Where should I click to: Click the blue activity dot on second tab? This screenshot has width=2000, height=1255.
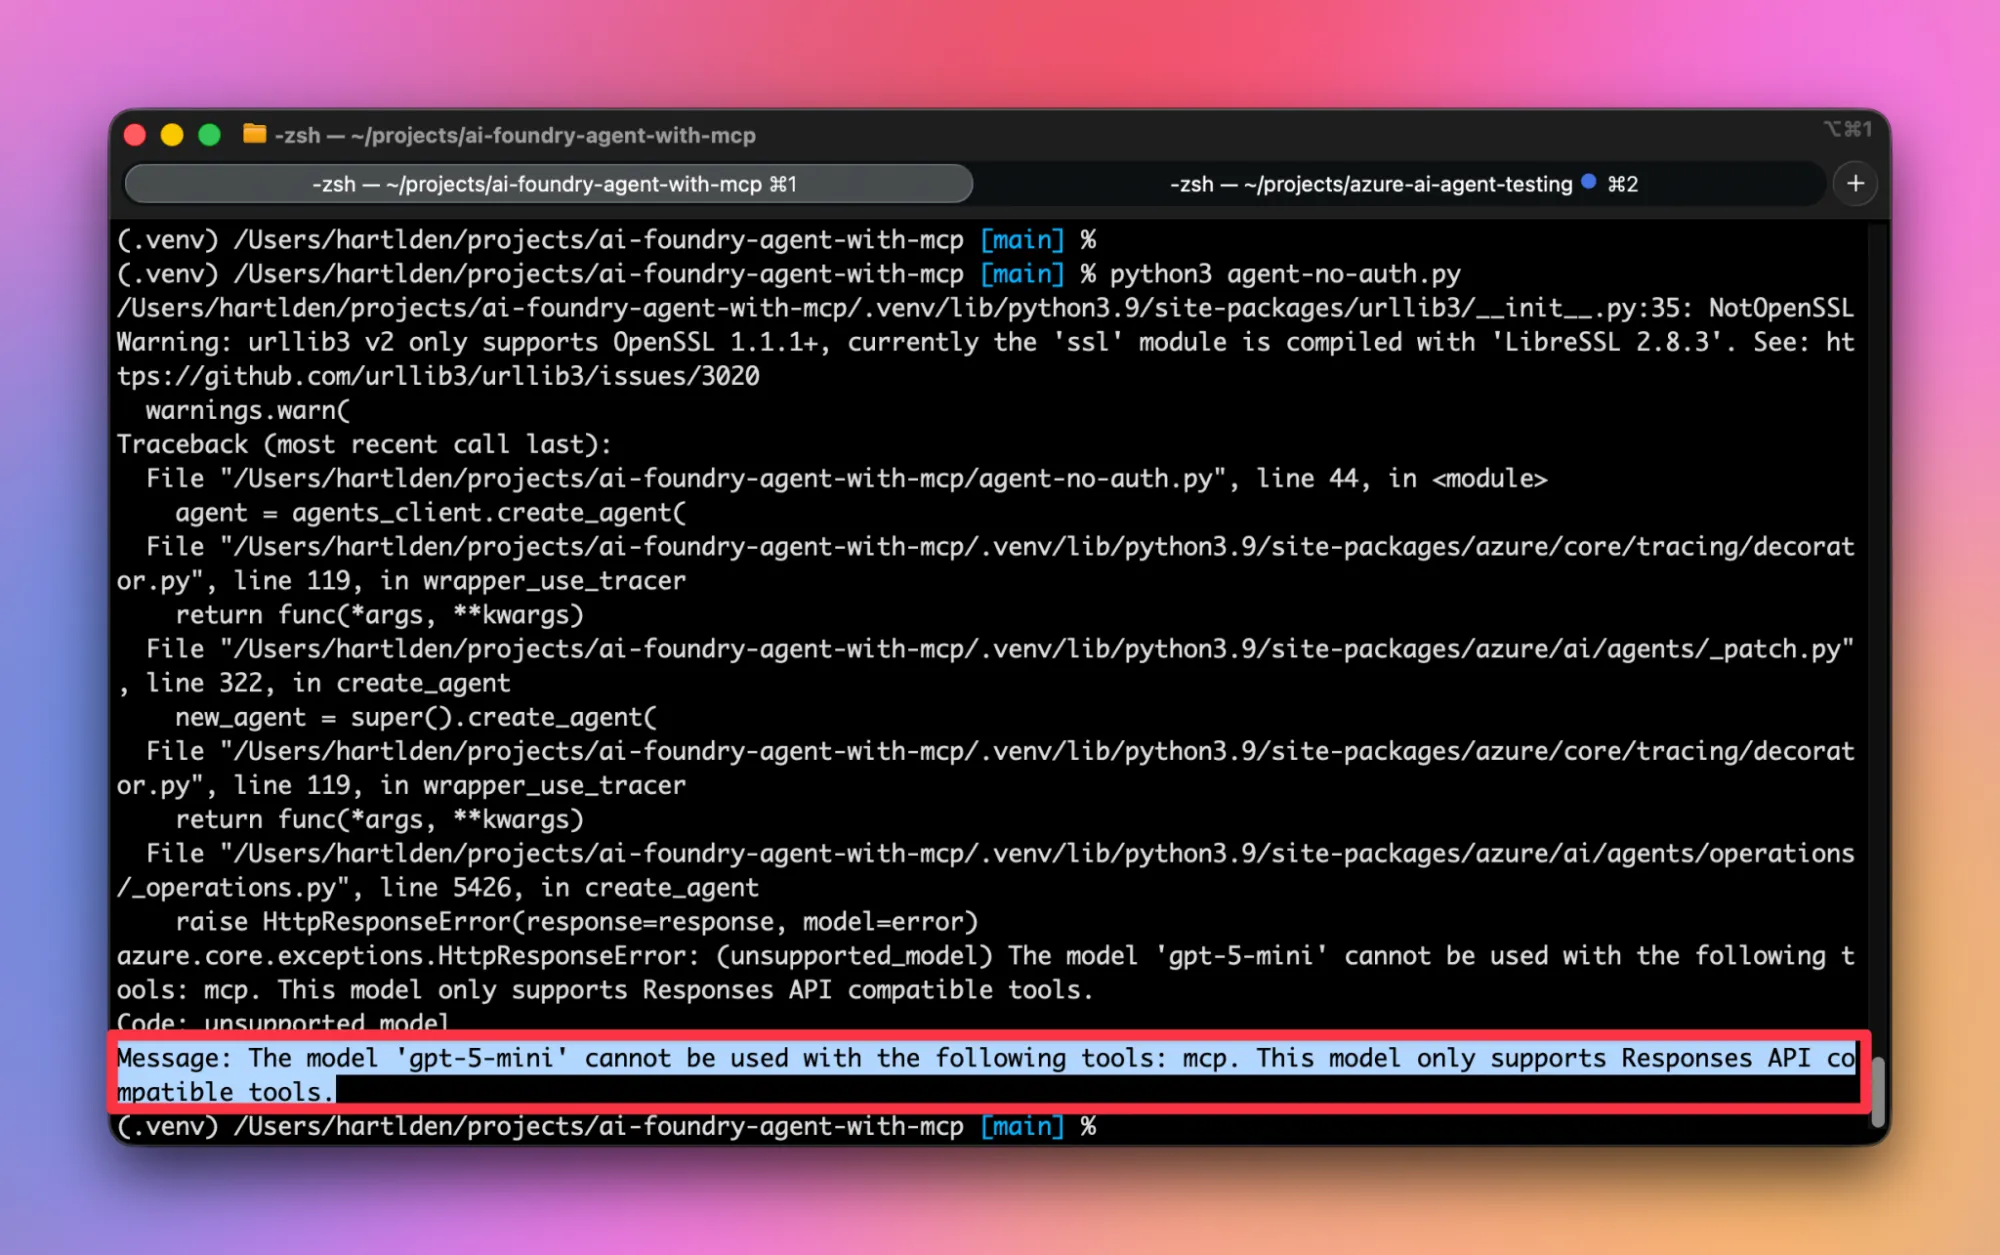[x=1588, y=182]
